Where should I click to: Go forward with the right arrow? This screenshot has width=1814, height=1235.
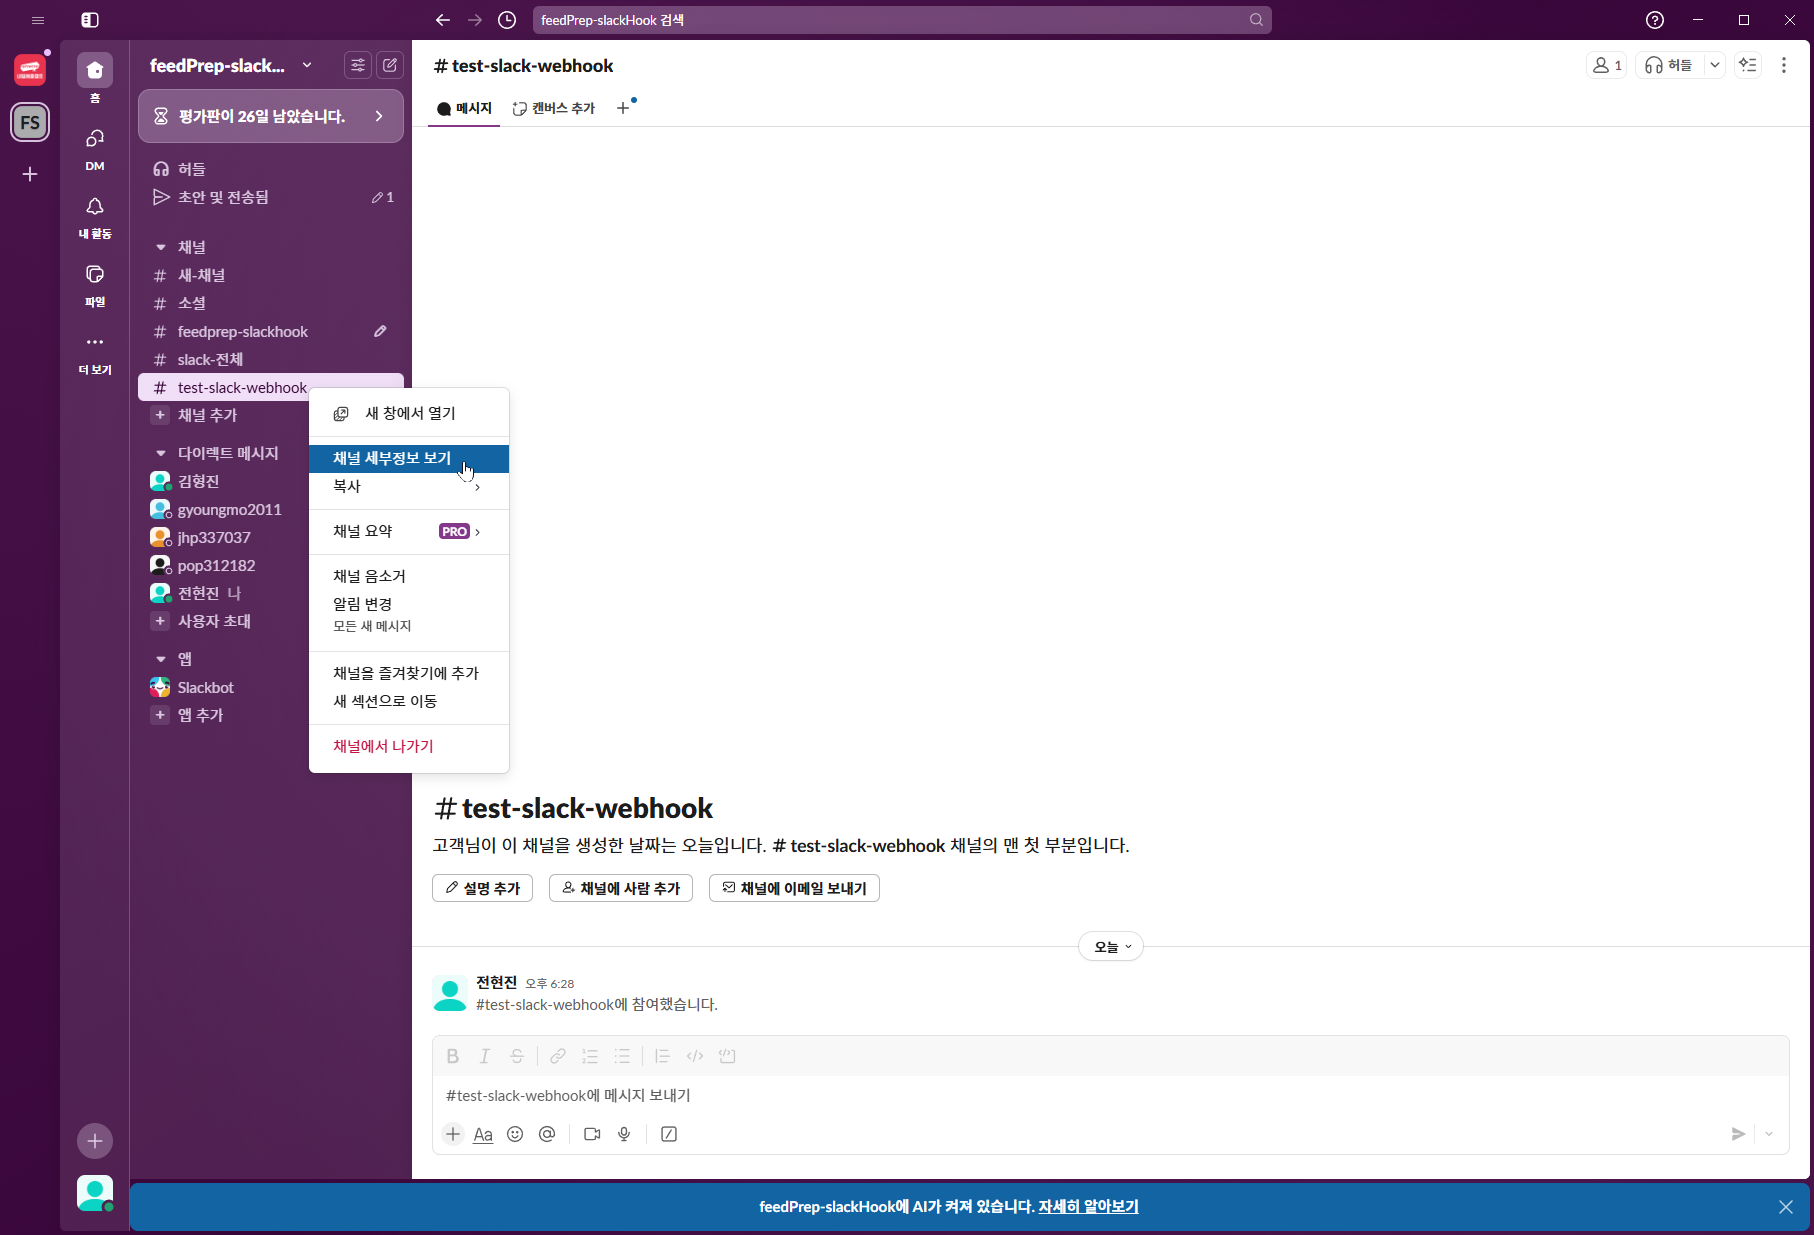475,20
